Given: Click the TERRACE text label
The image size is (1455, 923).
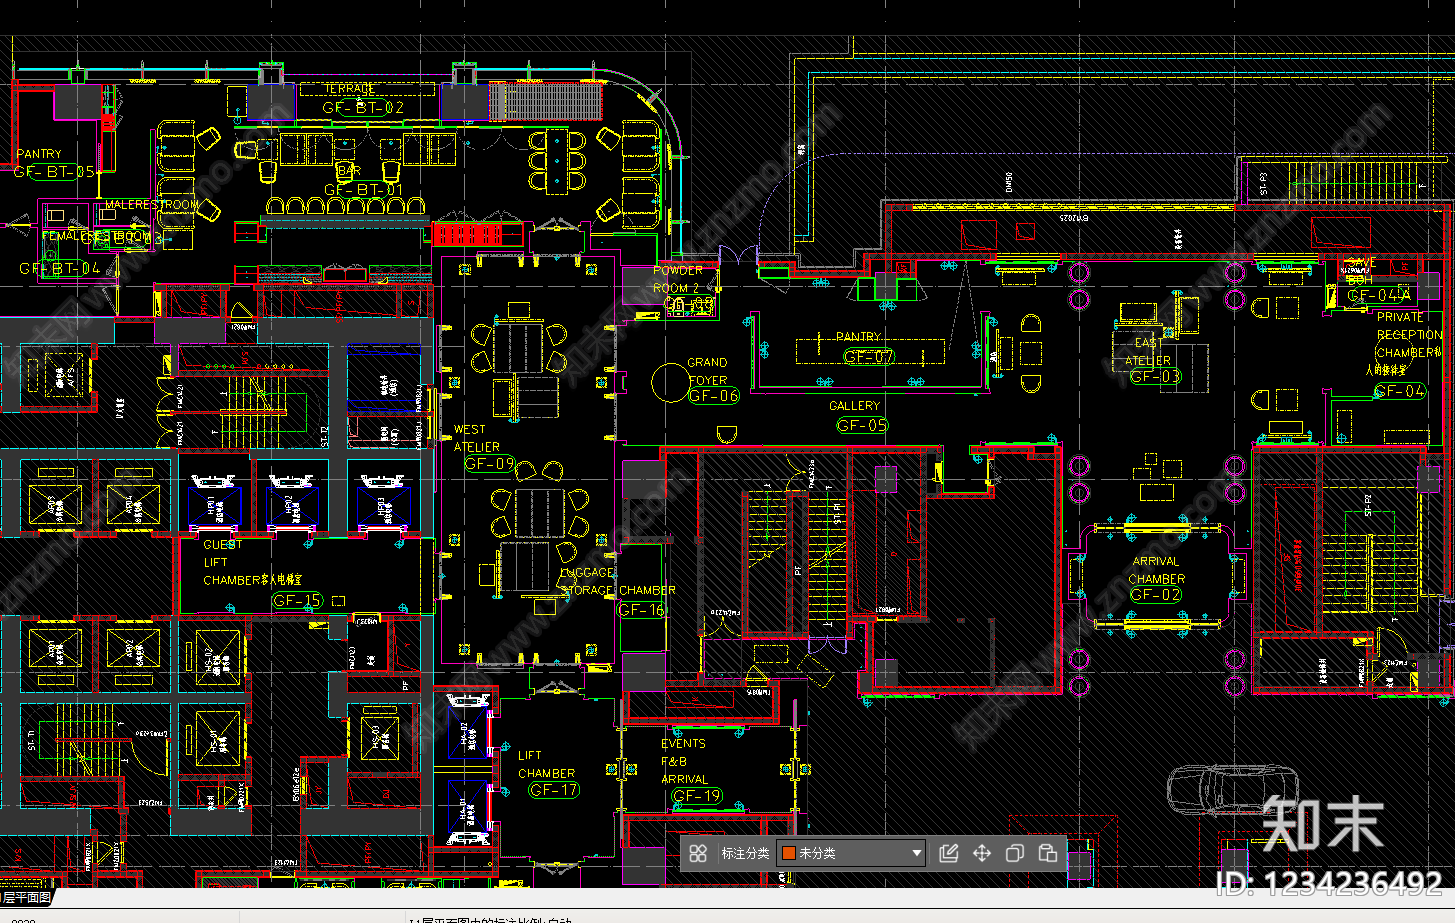Looking at the screenshot, I should click(x=349, y=89).
